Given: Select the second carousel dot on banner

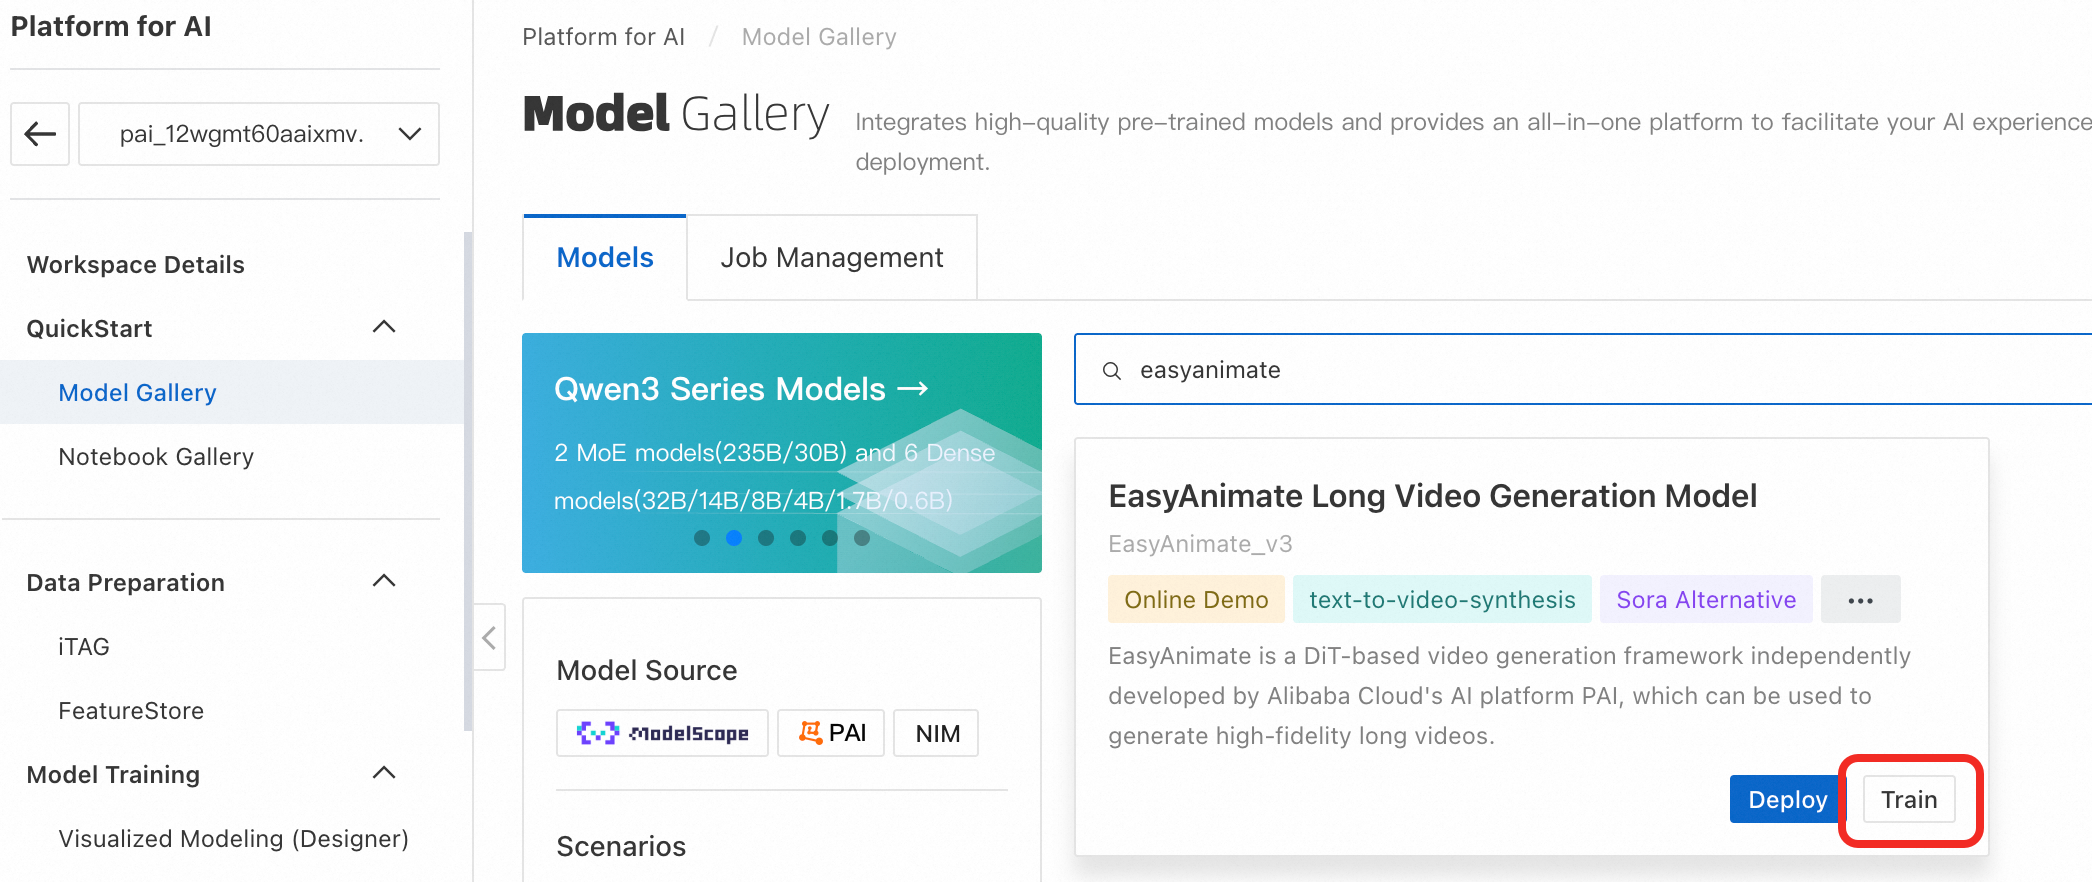Looking at the screenshot, I should tap(734, 538).
